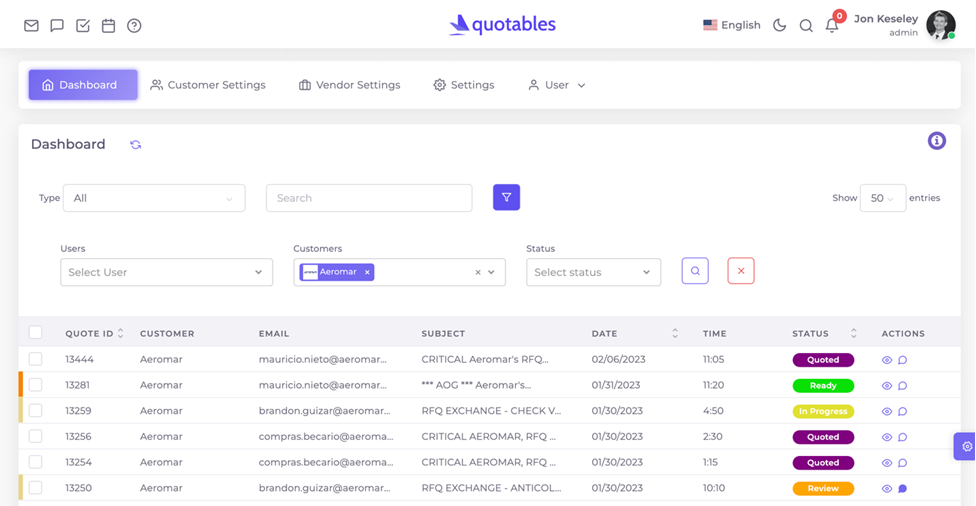
Task: Check the row for quote 13444
Action: [x=35, y=359]
